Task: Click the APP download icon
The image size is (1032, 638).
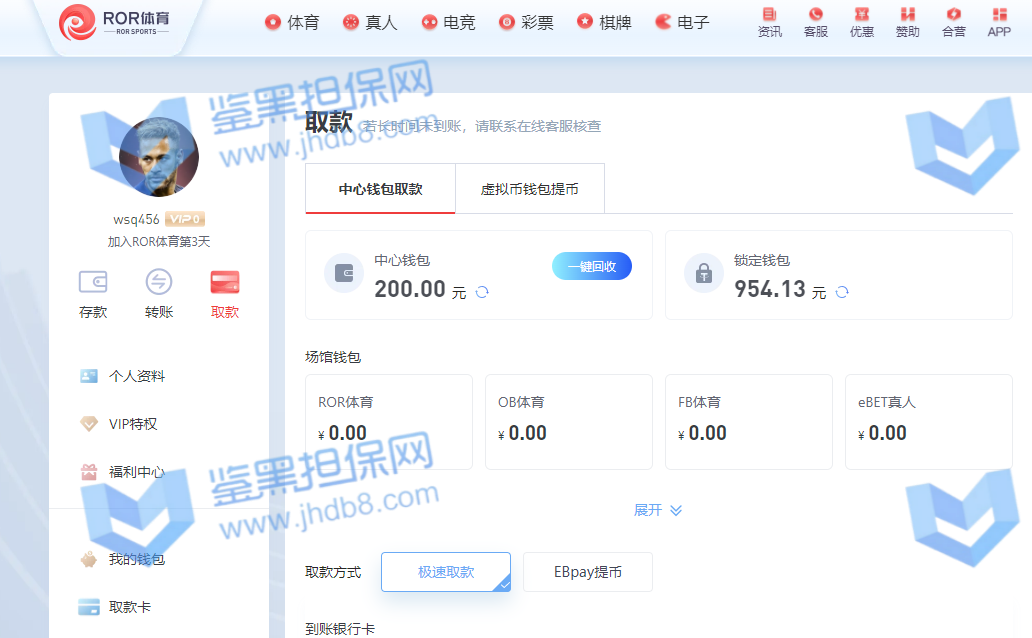Action: [998, 21]
